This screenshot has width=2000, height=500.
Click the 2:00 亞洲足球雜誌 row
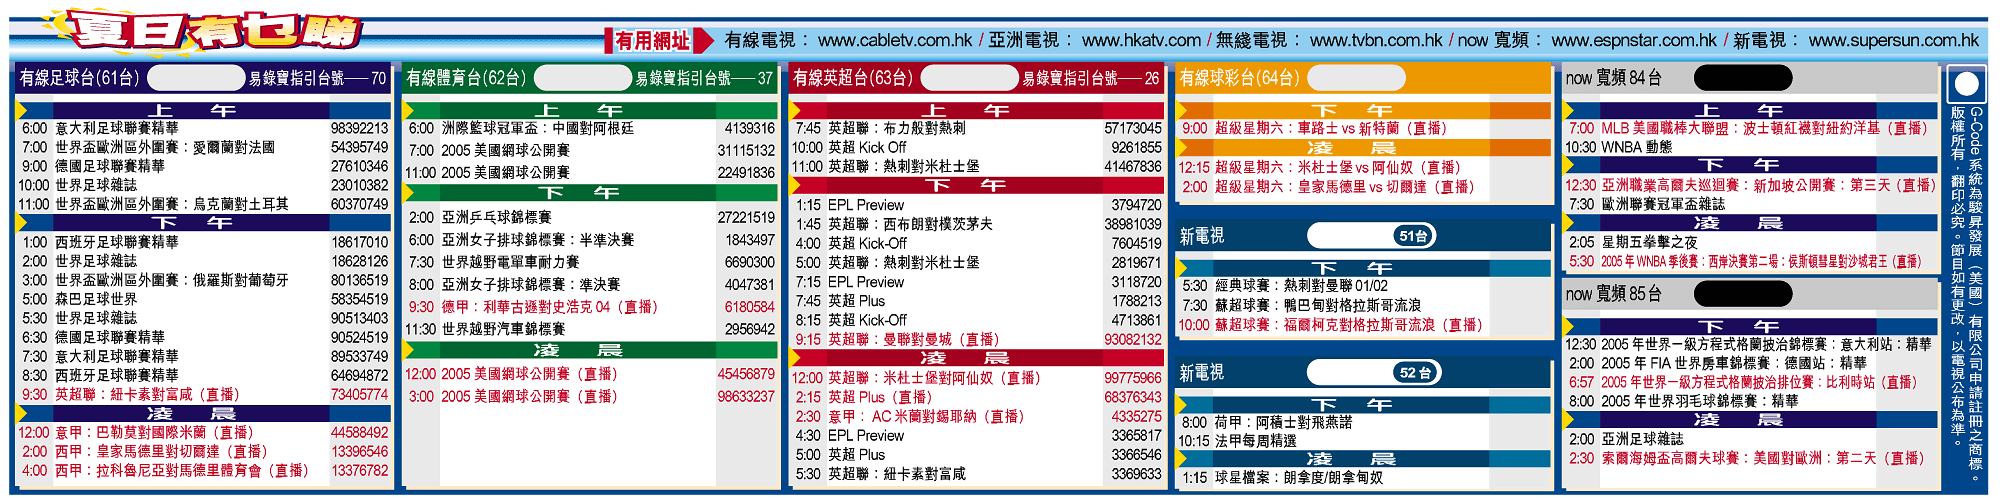click(1751, 439)
